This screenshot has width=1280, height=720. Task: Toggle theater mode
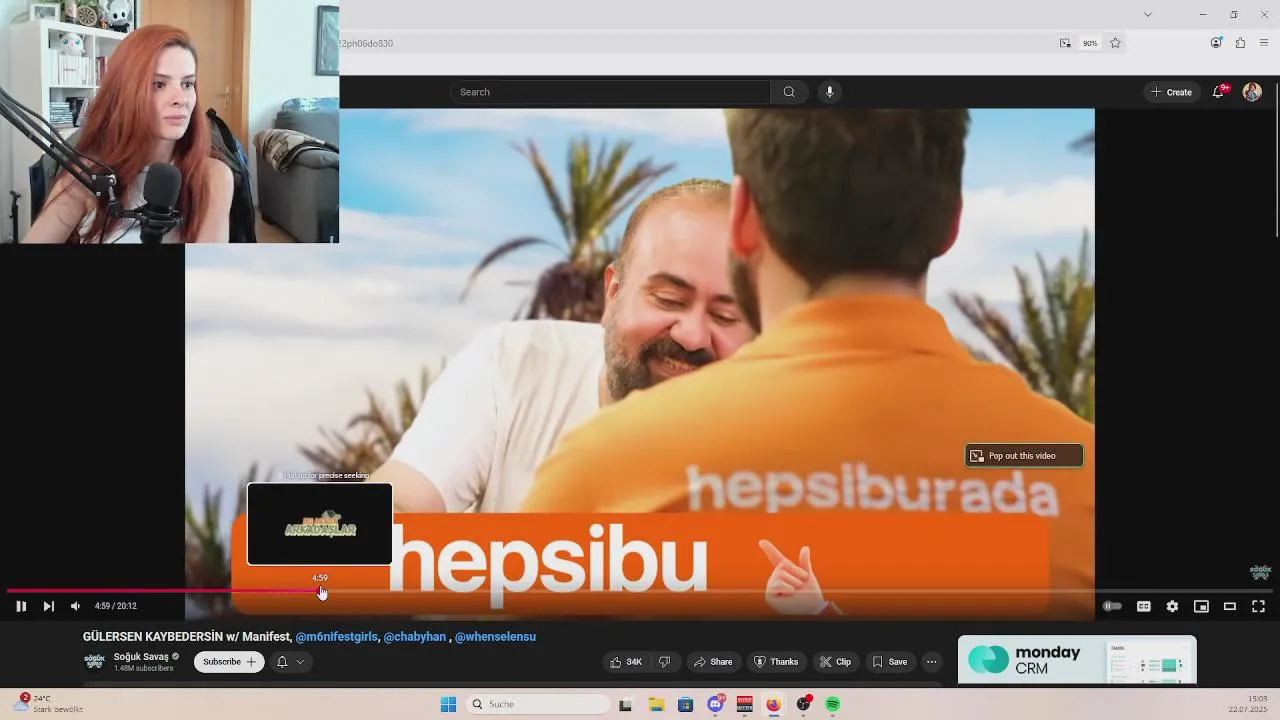pos(1230,606)
